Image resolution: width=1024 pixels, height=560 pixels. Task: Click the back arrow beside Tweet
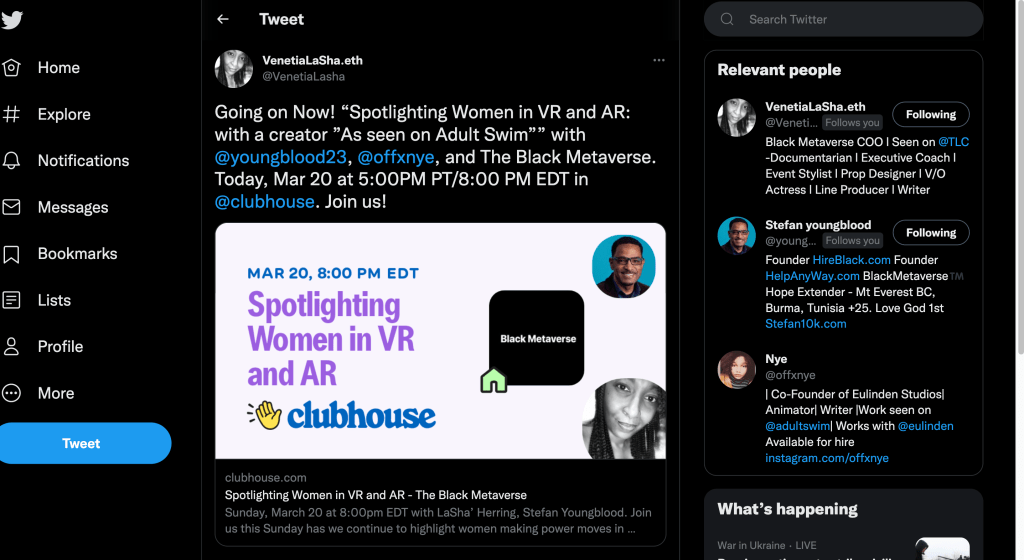[x=223, y=19]
